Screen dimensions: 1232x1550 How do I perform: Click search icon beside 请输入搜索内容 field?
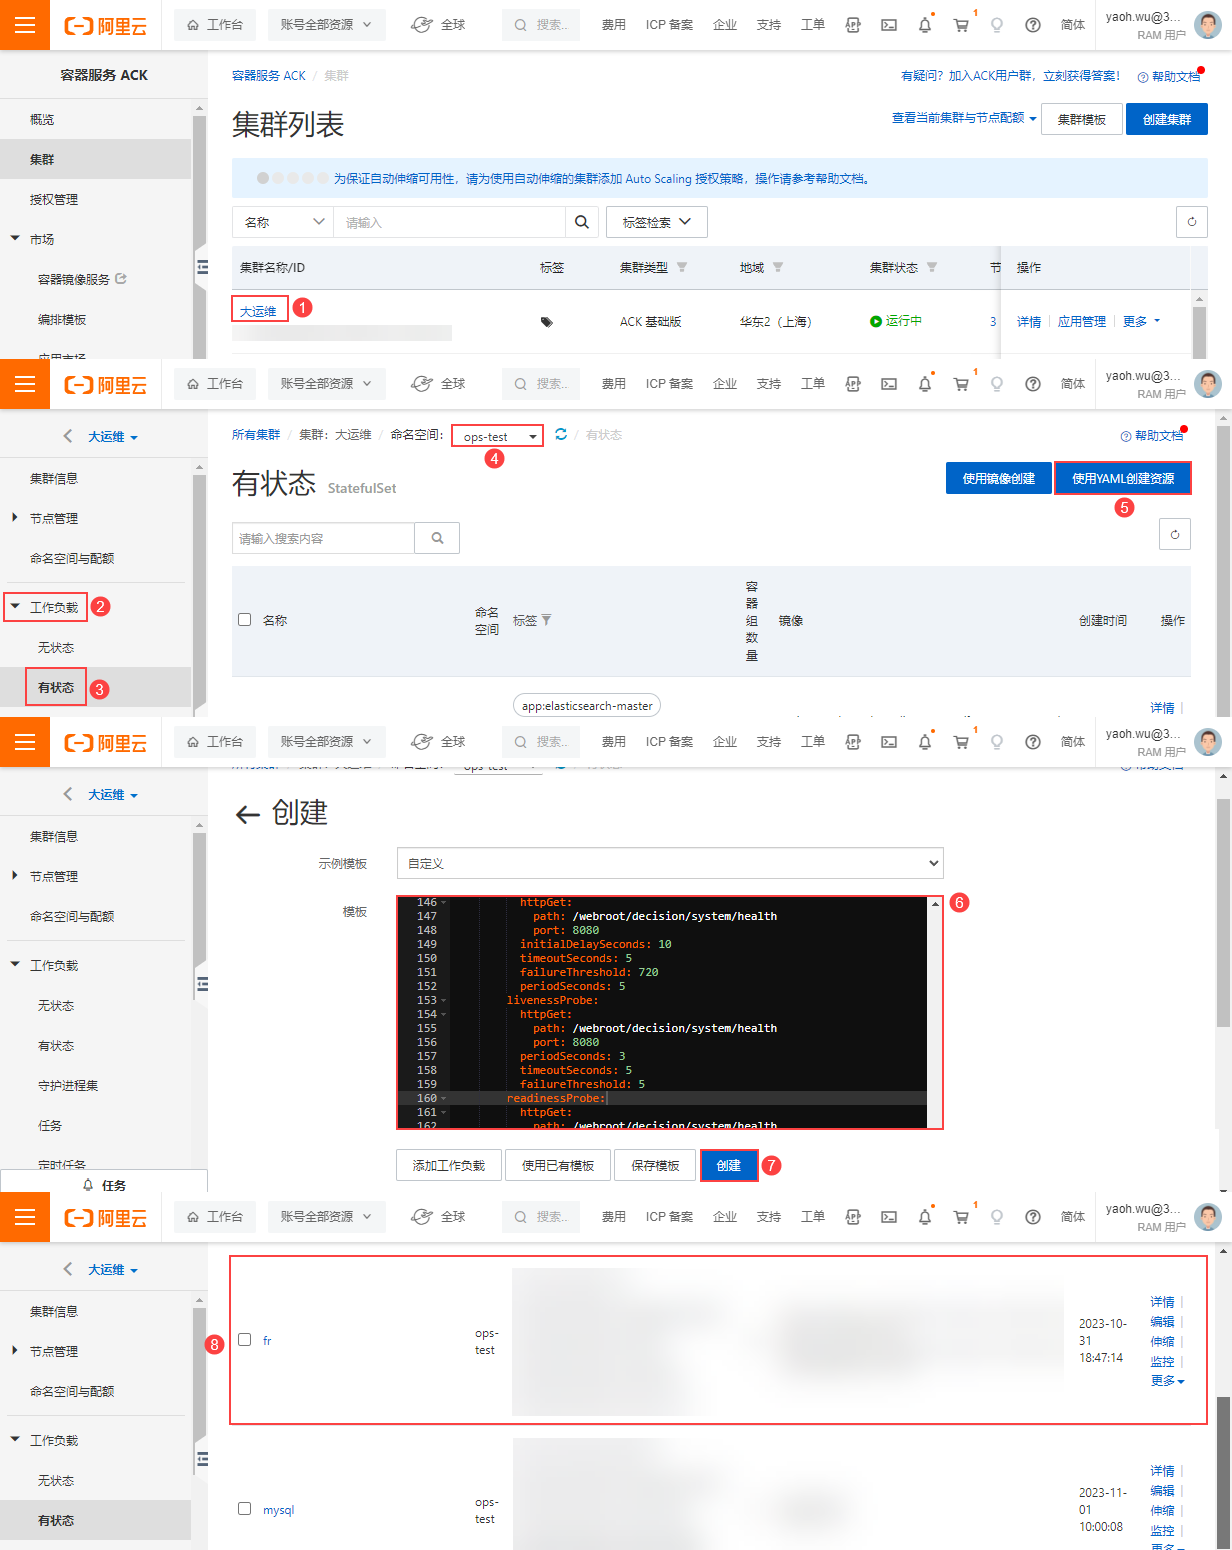click(x=437, y=538)
